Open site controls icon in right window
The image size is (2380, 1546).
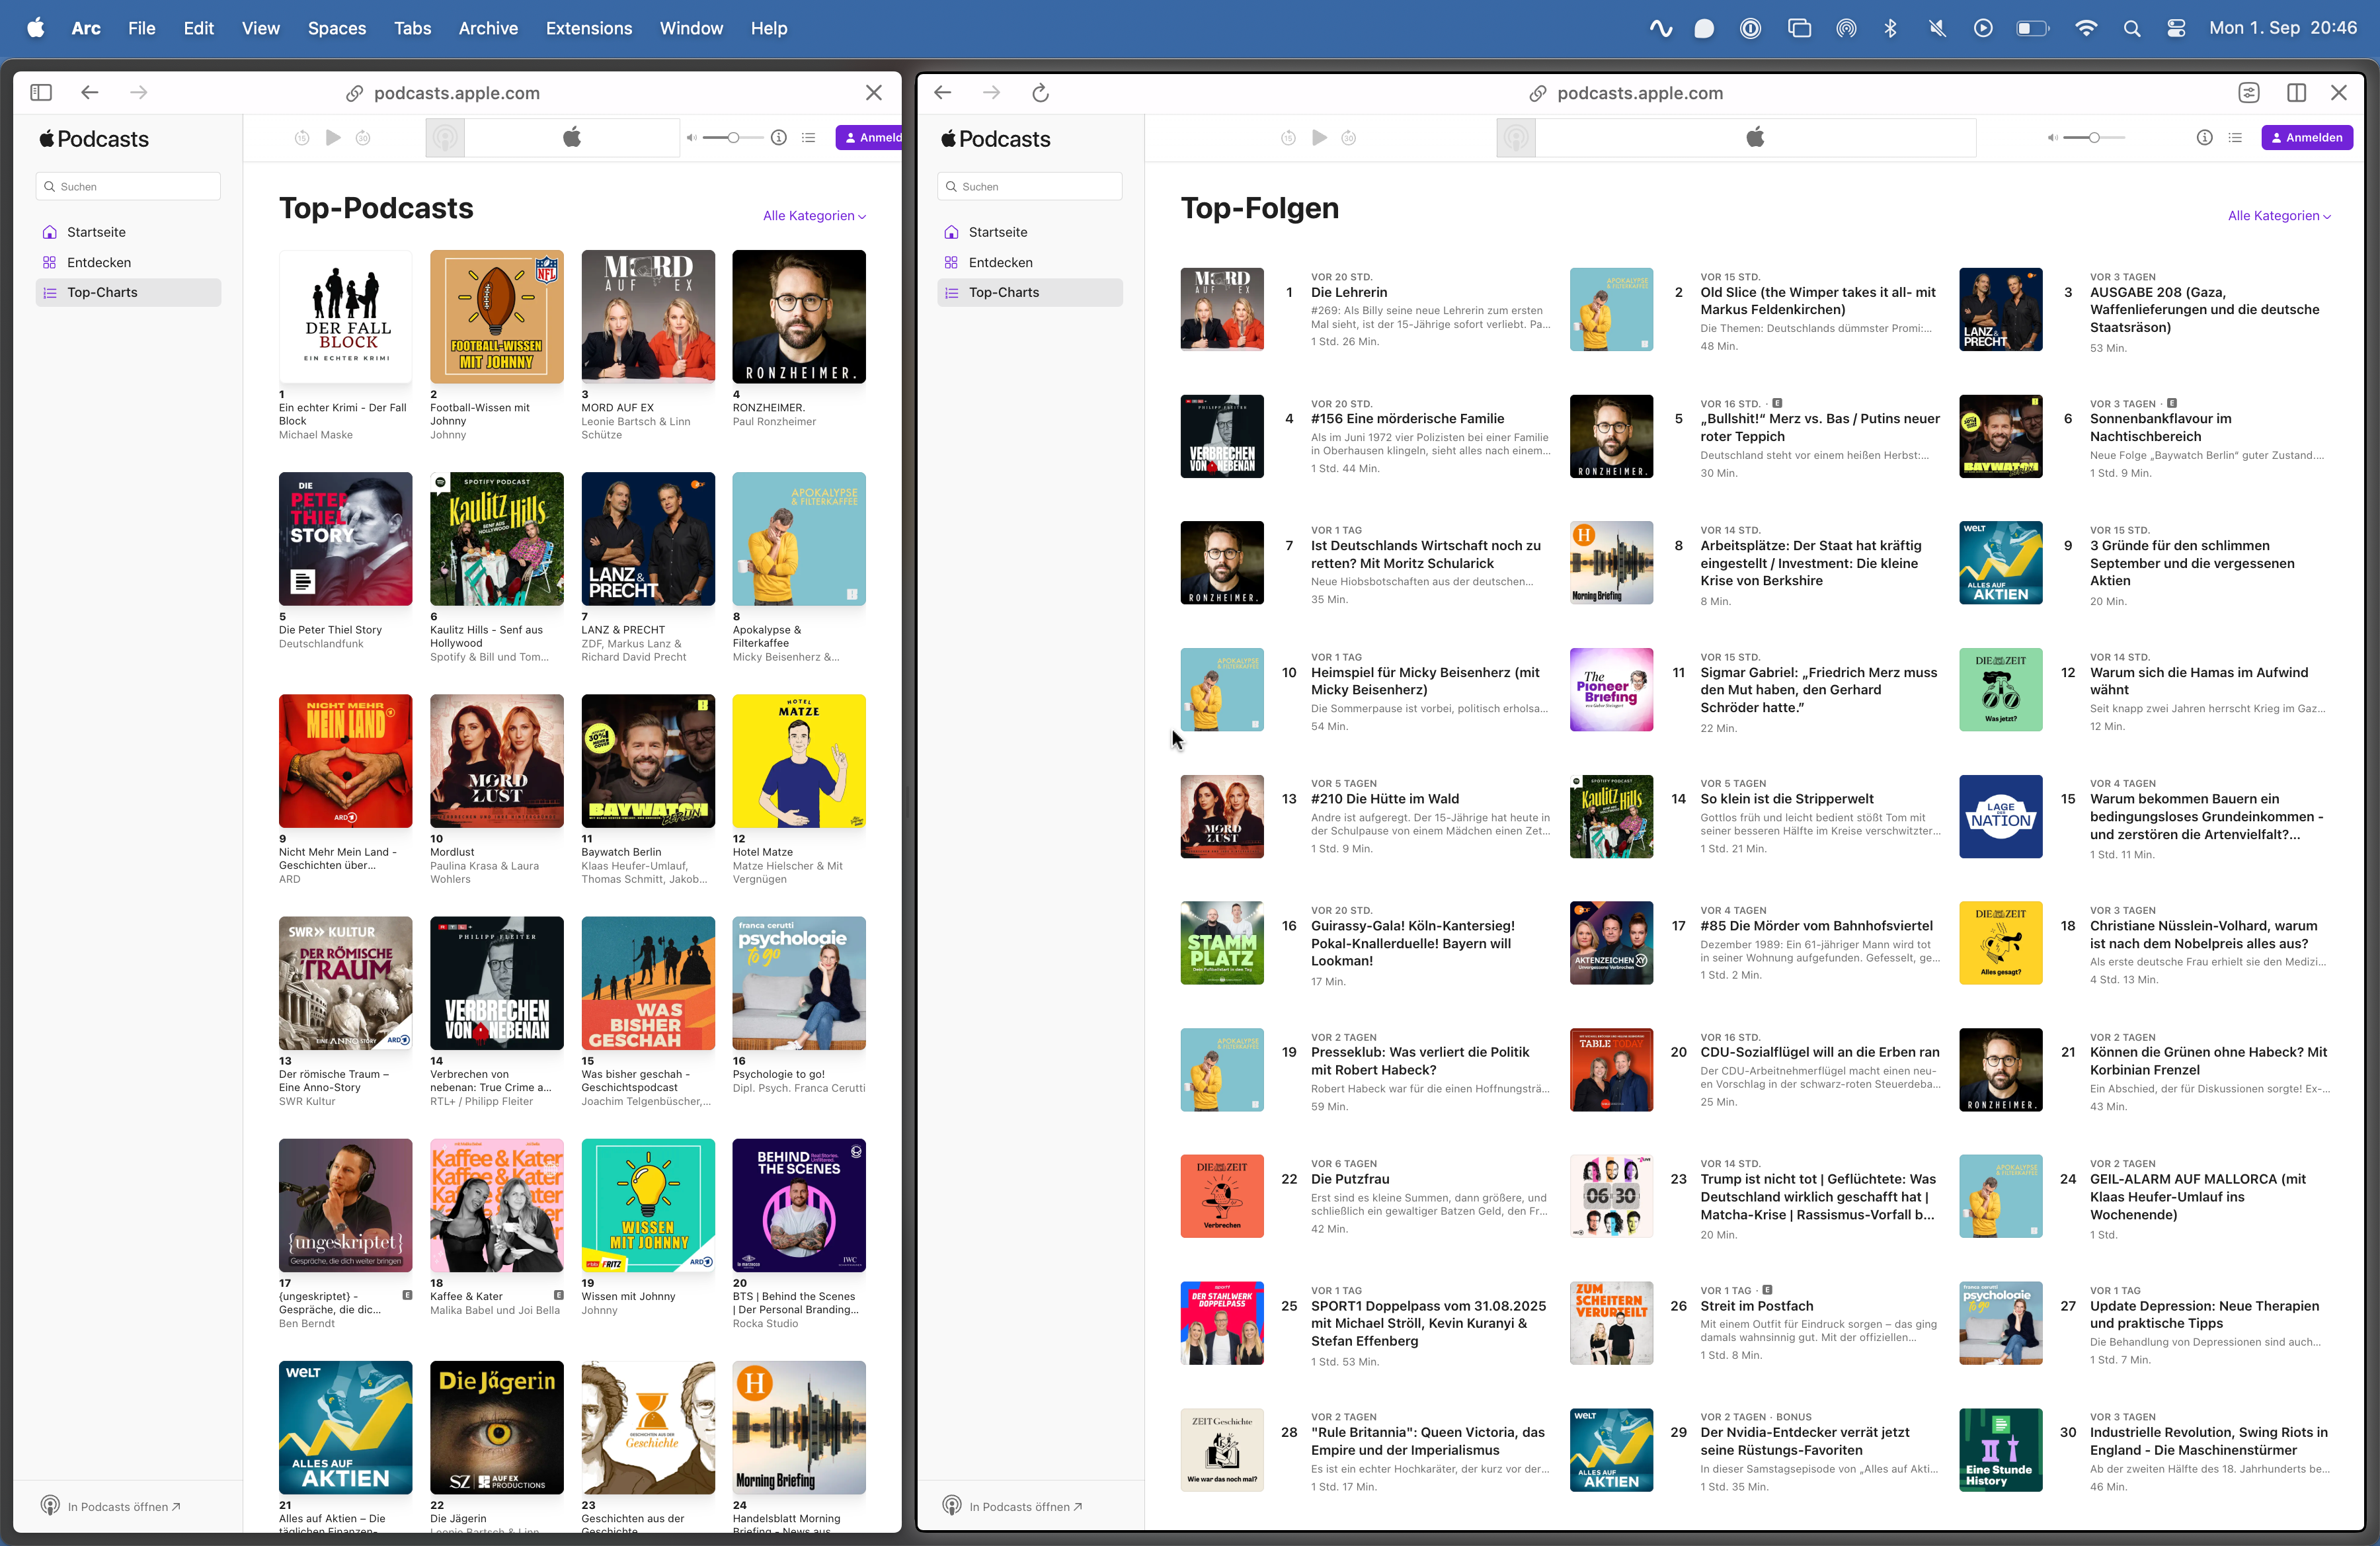pyautogui.click(x=2249, y=93)
